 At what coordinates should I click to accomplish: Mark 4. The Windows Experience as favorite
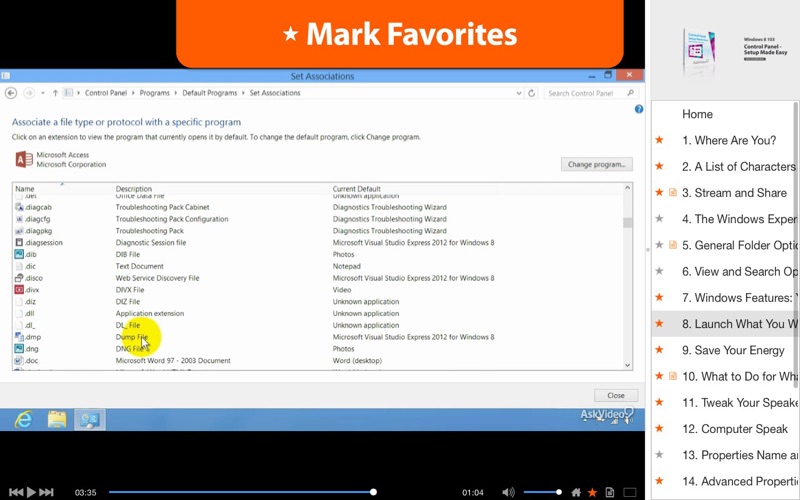tap(659, 218)
